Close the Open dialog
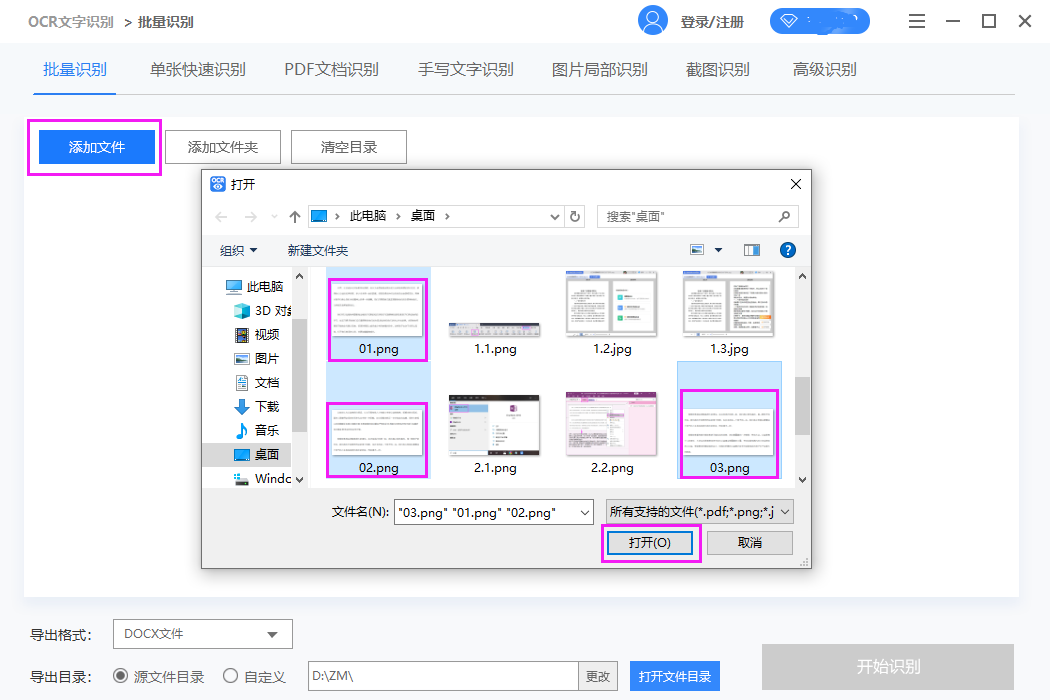 click(796, 184)
